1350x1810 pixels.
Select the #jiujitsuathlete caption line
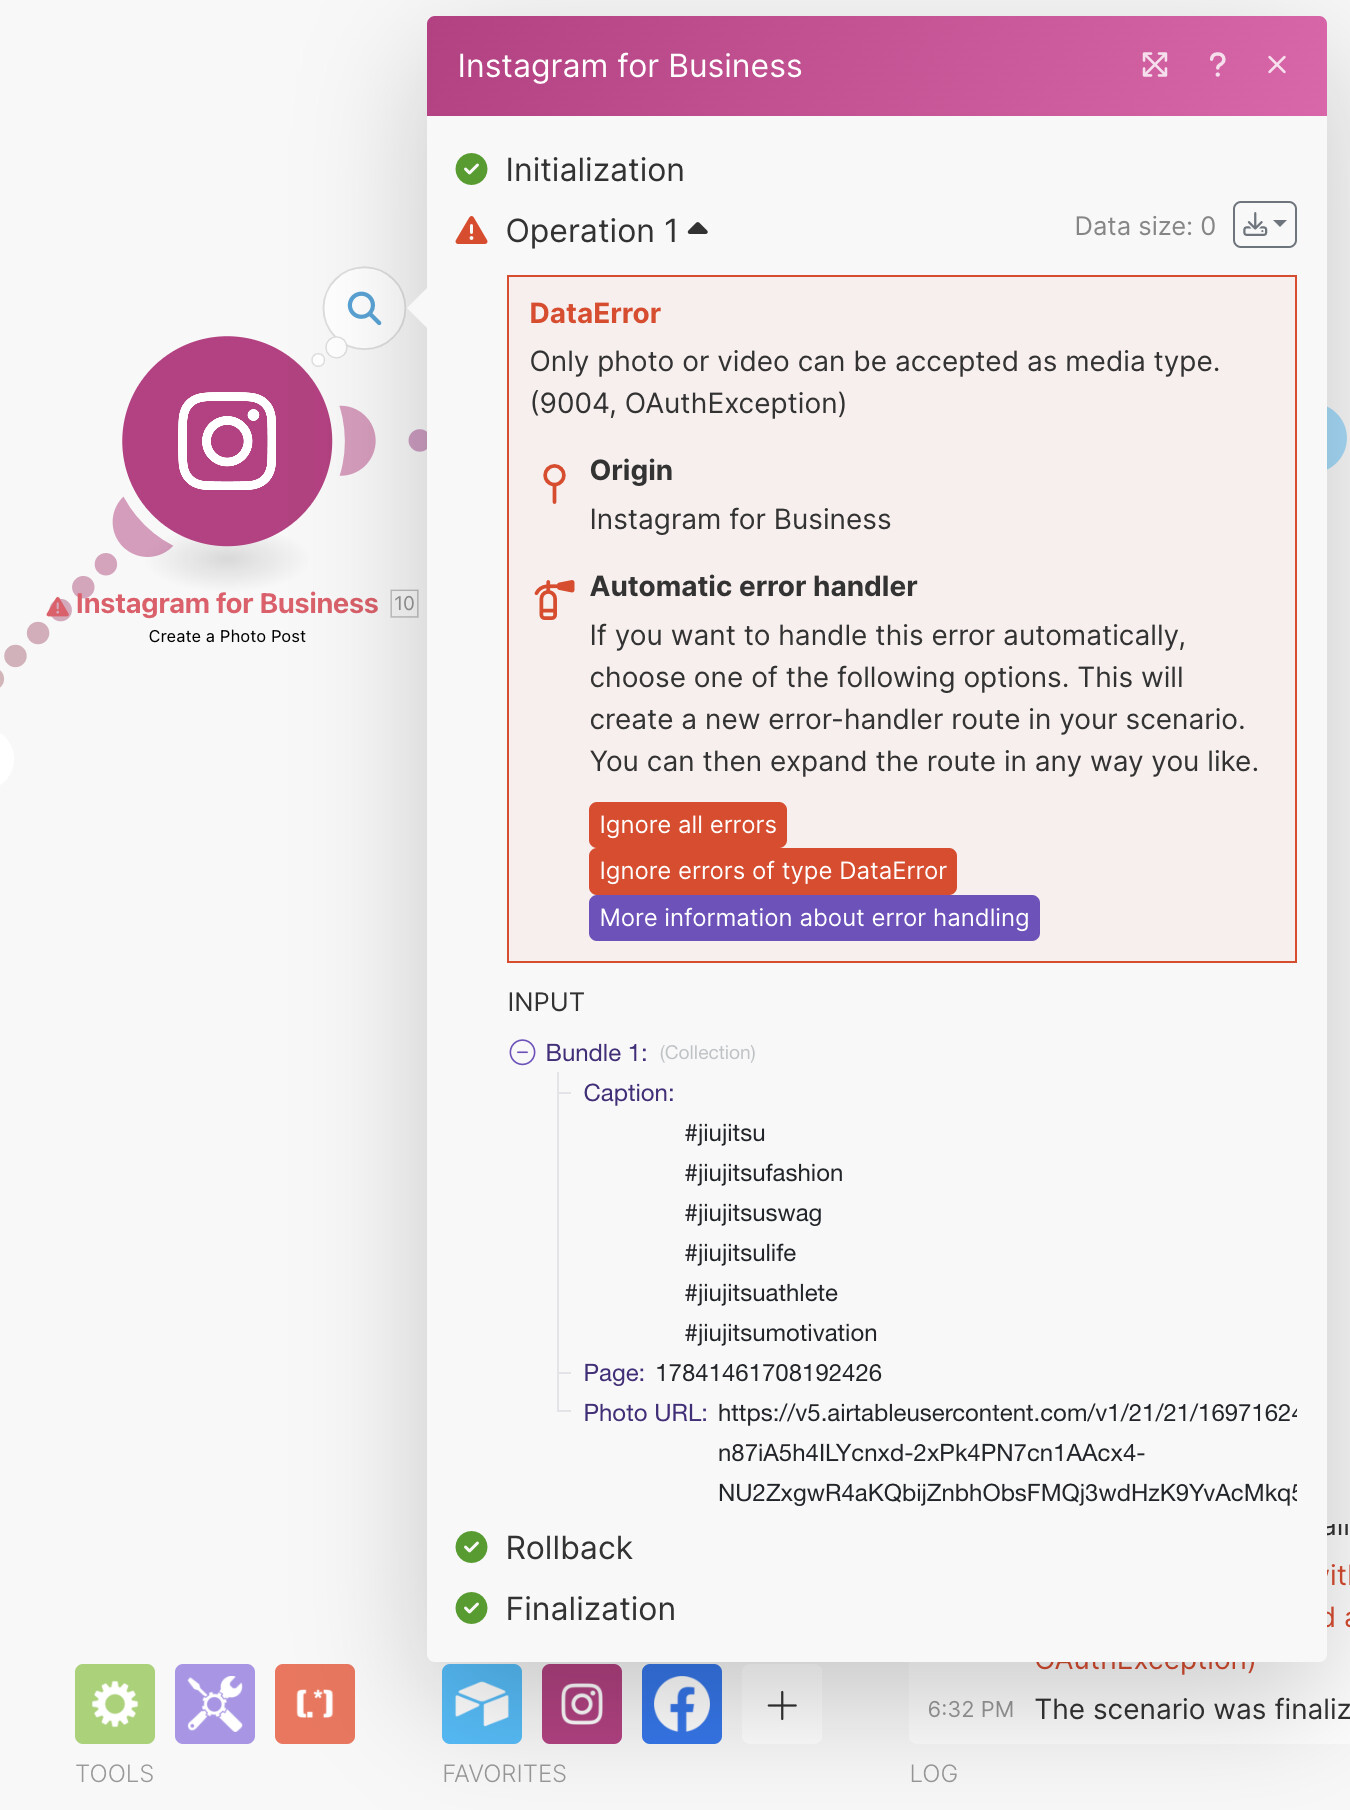[x=761, y=1293]
